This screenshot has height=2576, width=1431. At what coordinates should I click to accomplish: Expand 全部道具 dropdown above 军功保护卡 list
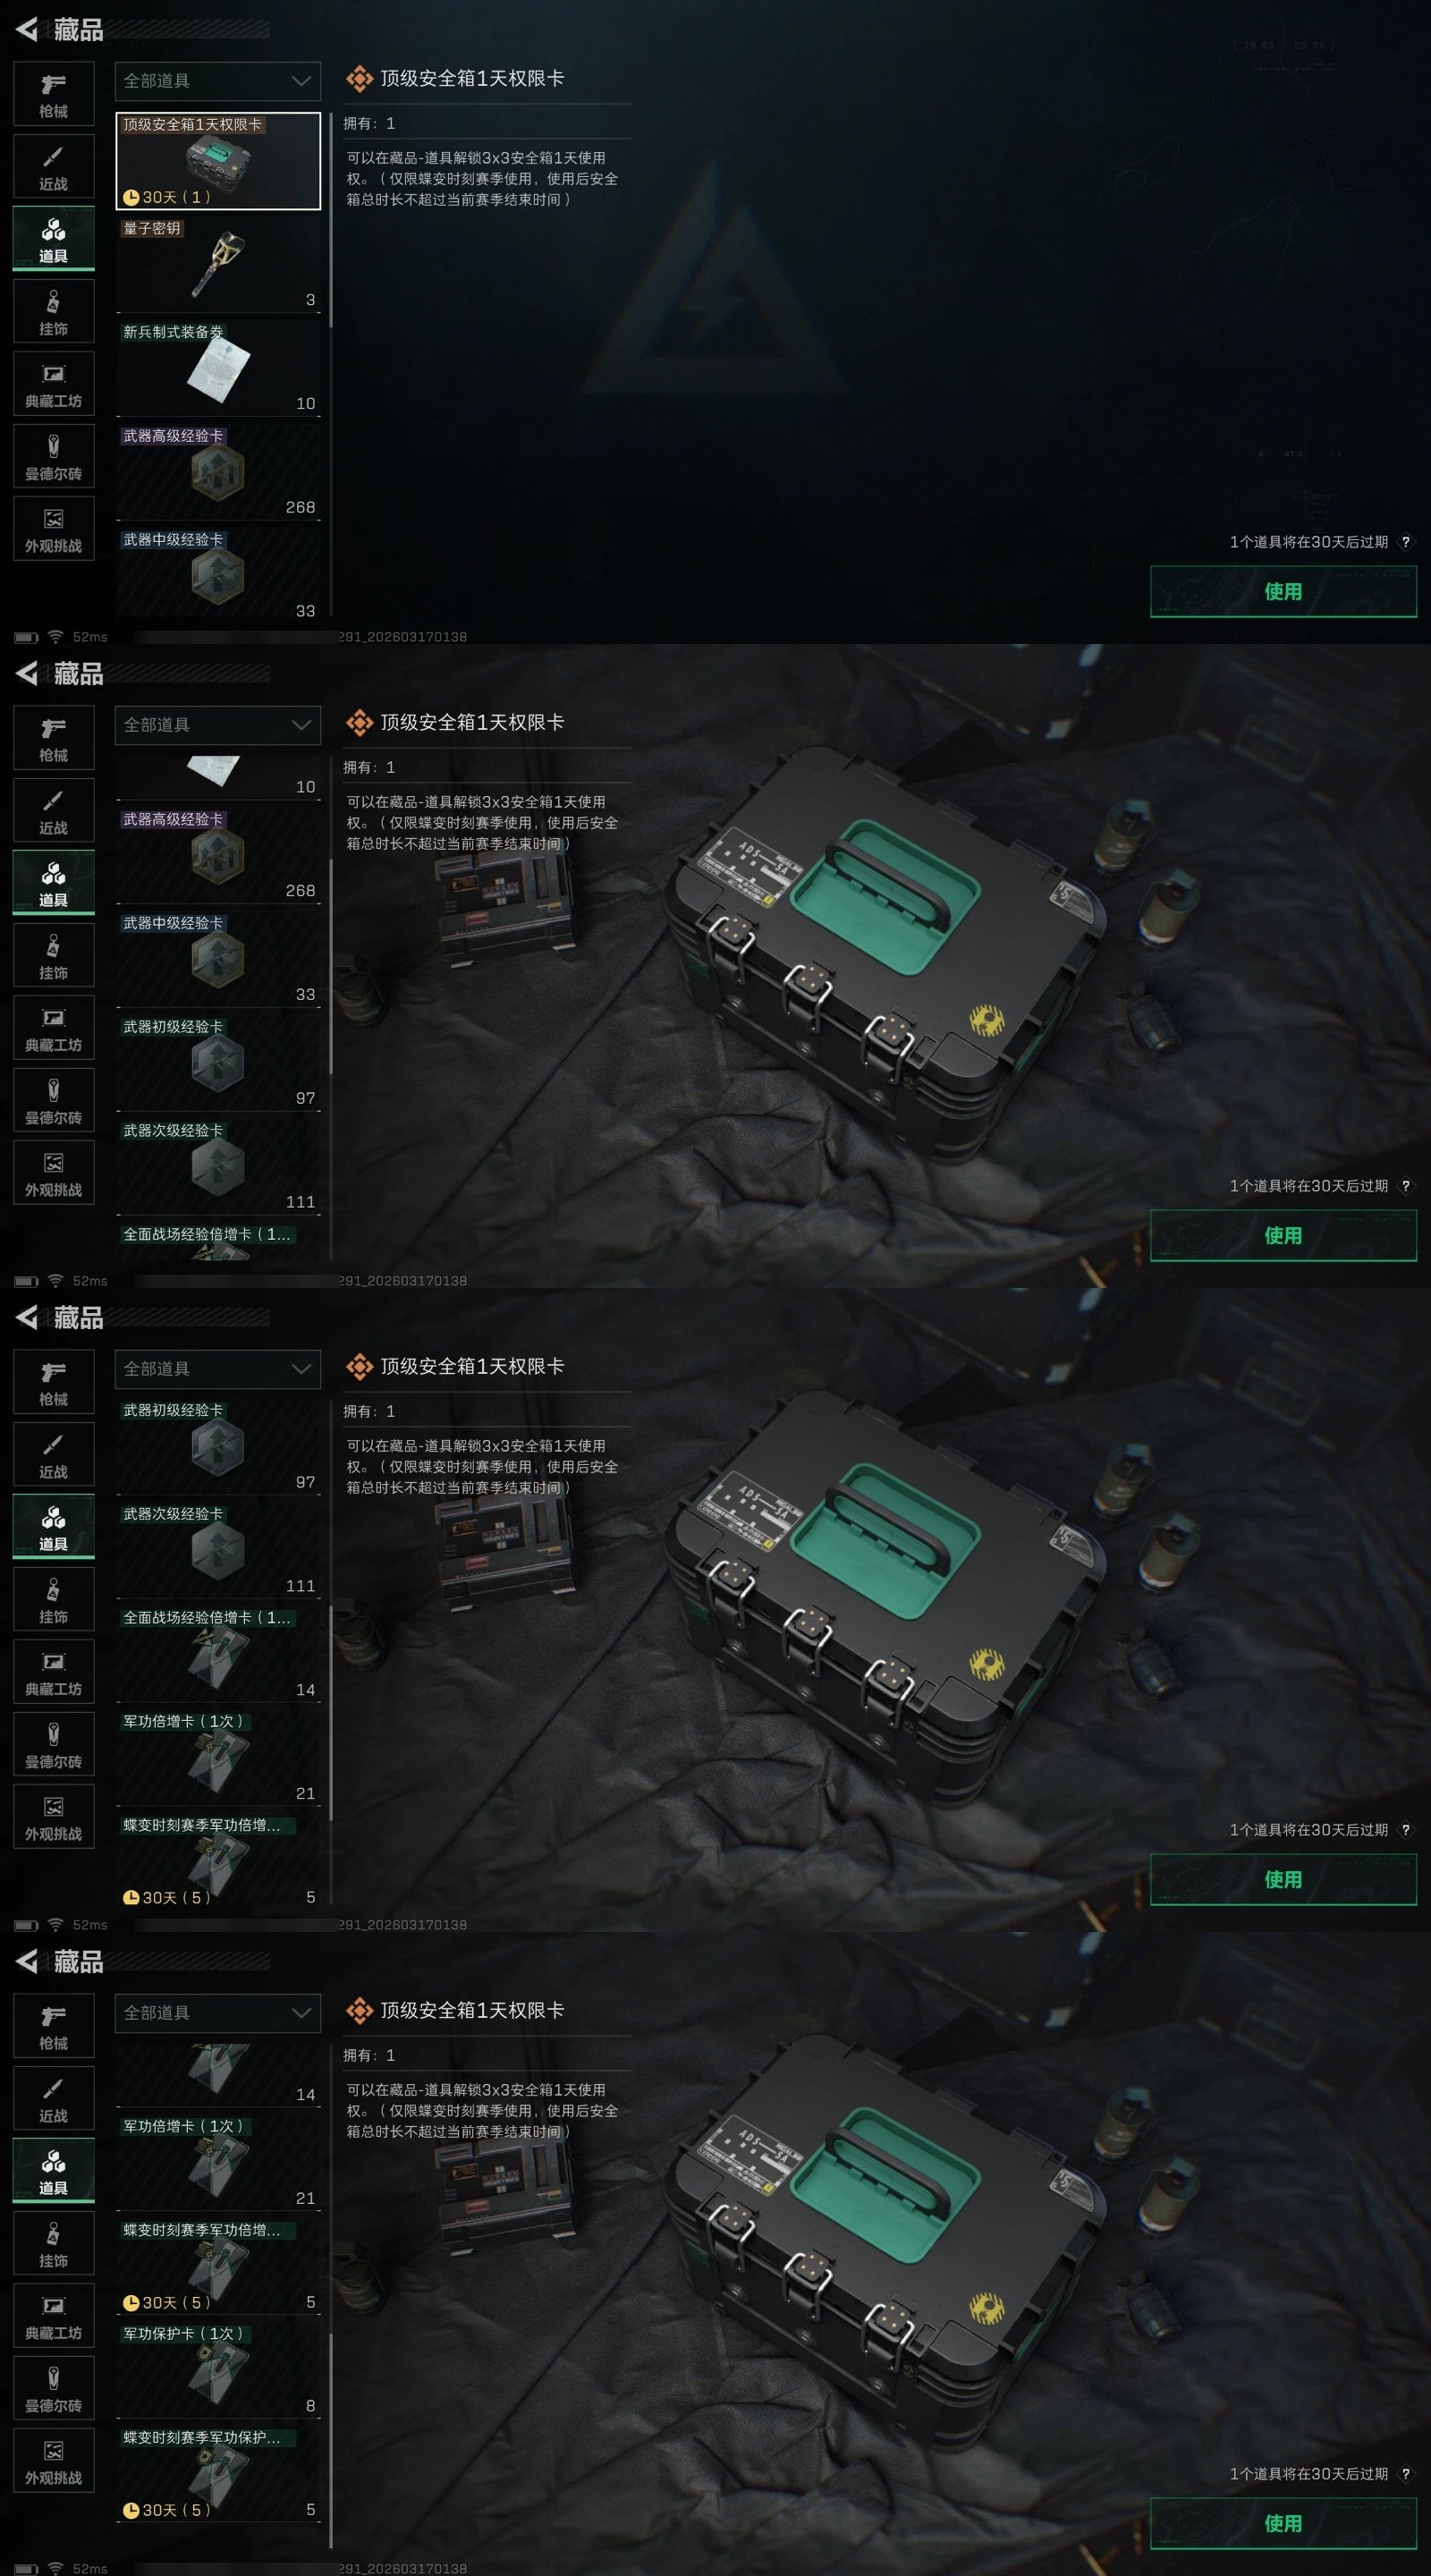[x=218, y=2013]
